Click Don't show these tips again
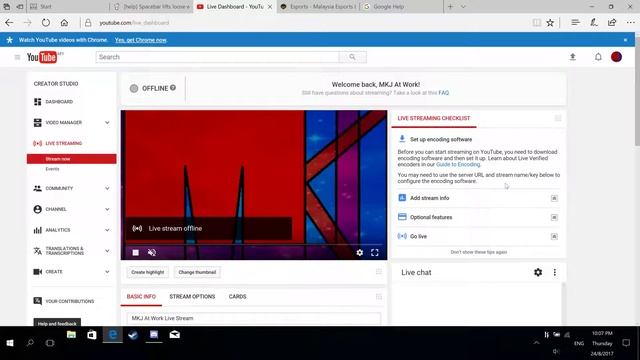640x360 pixels. click(x=478, y=252)
